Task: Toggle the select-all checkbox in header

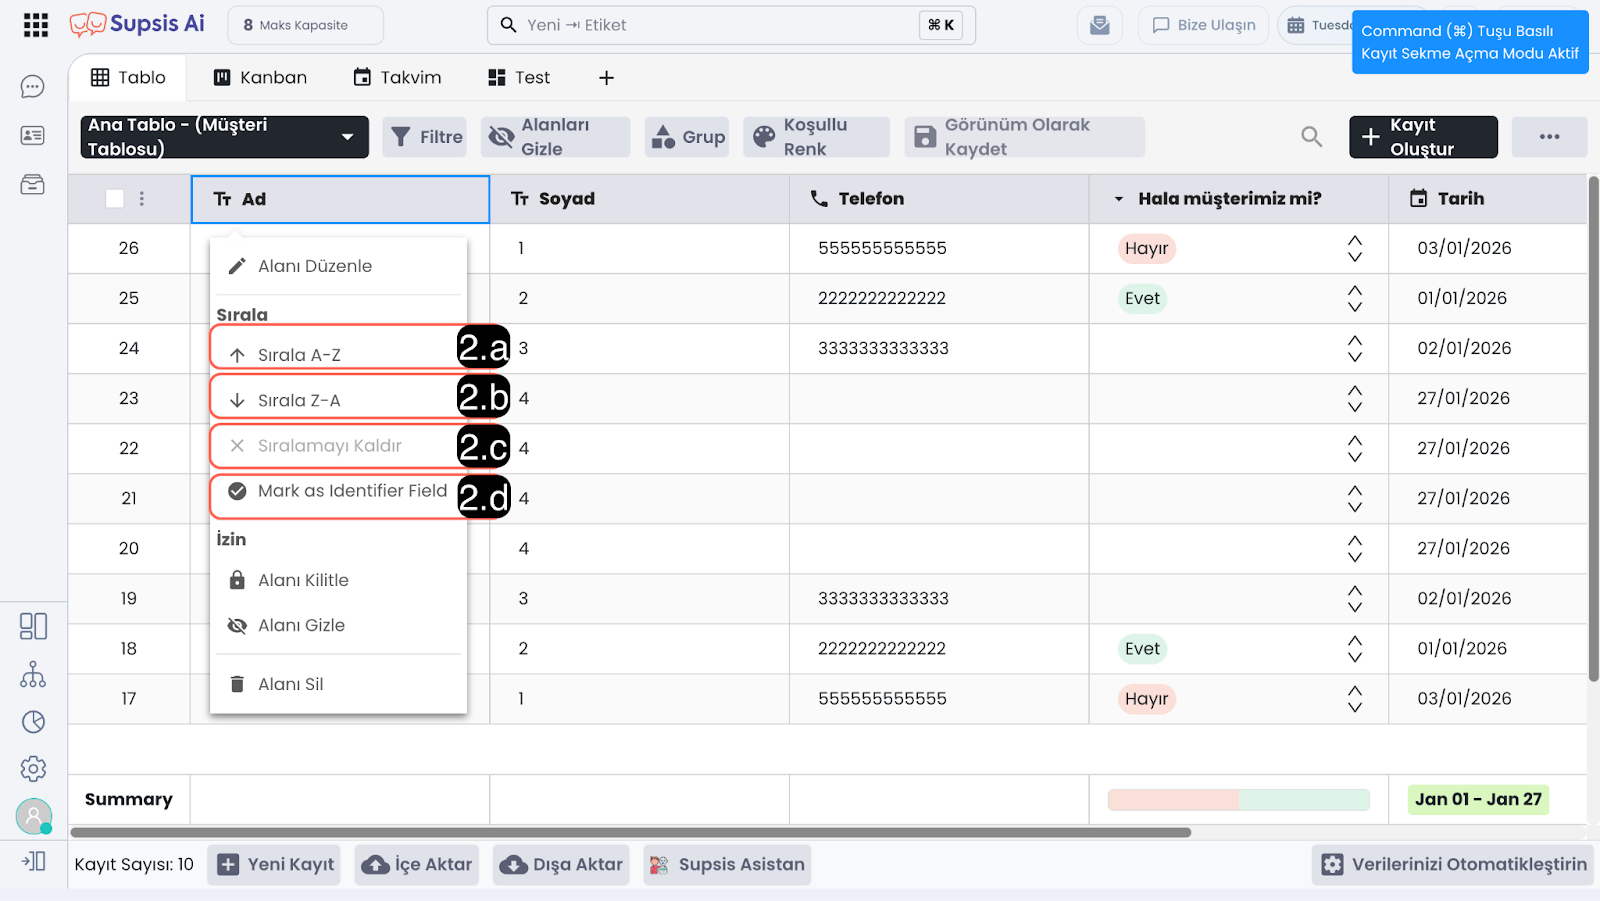Action: (x=115, y=199)
